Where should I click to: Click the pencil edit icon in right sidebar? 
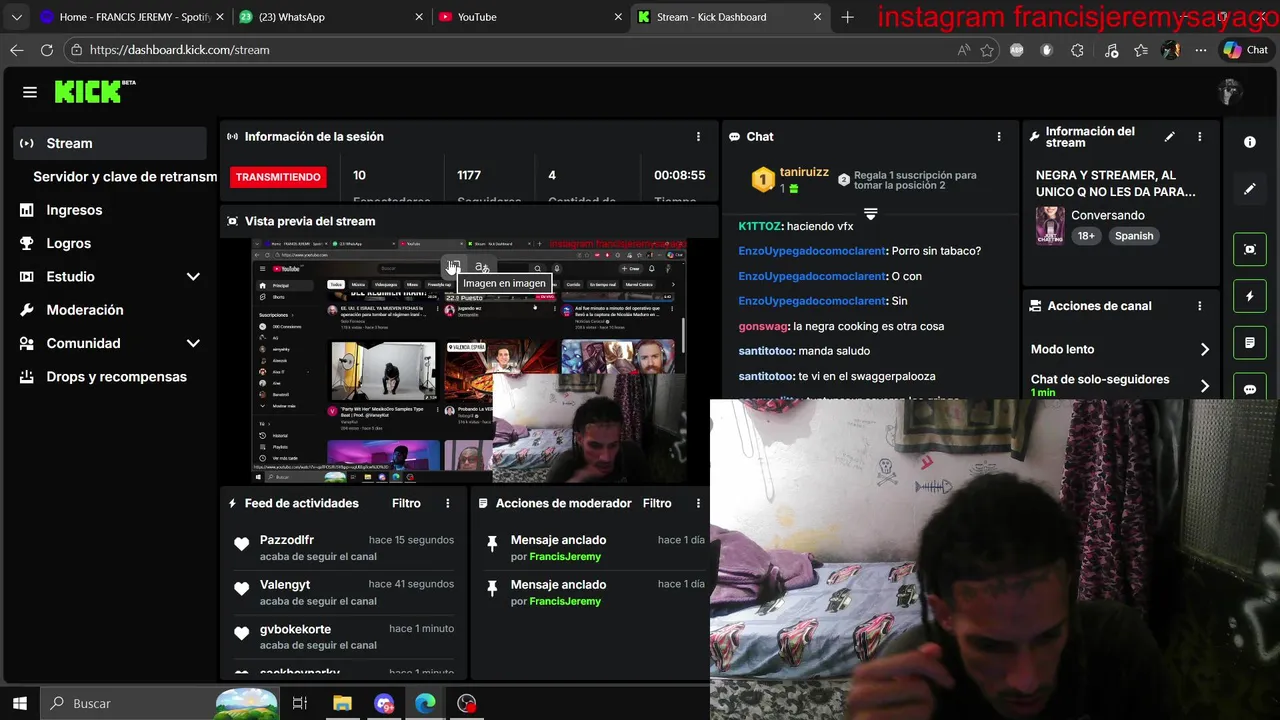(x=1250, y=188)
